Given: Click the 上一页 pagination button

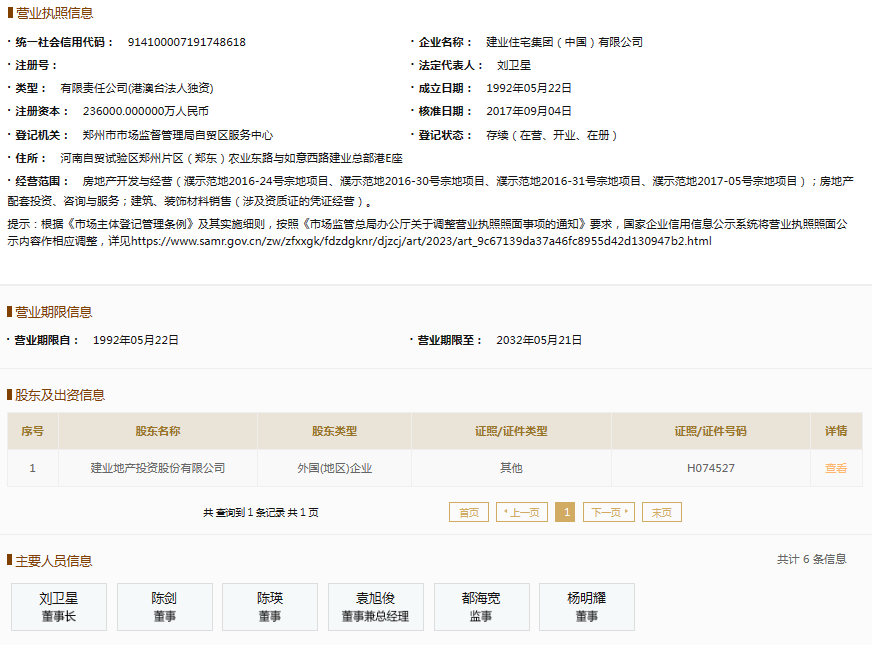Looking at the screenshot, I should (x=520, y=511).
